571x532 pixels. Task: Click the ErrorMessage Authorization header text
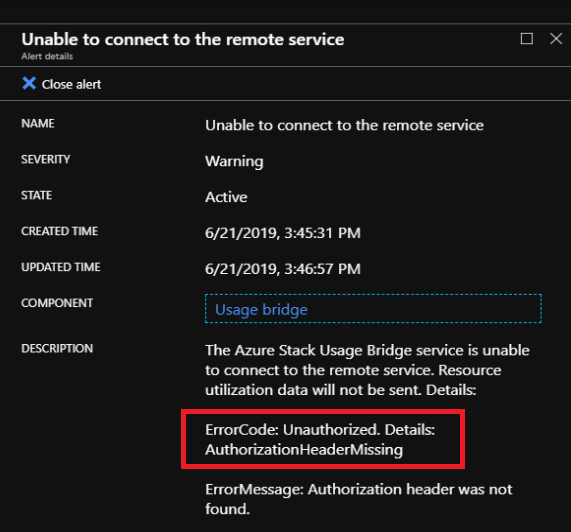click(x=359, y=499)
